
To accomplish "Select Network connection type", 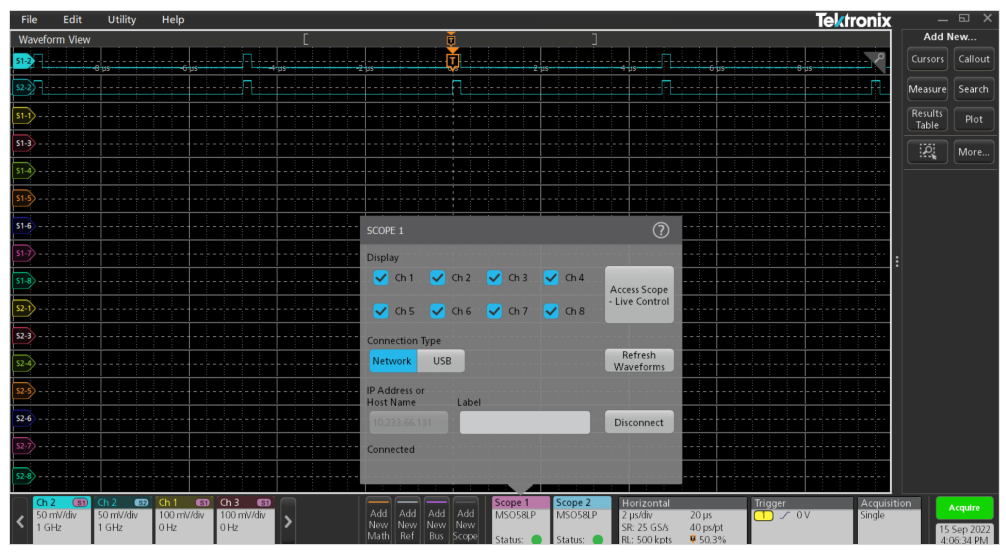I will [x=393, y=361].
